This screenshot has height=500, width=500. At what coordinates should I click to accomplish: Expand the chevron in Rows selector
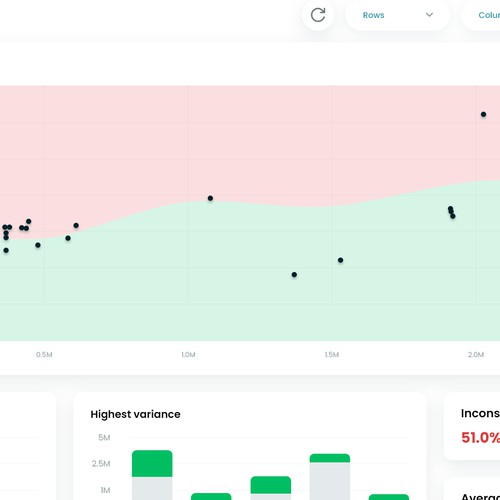pyautogui.click(x=429, y=15)
